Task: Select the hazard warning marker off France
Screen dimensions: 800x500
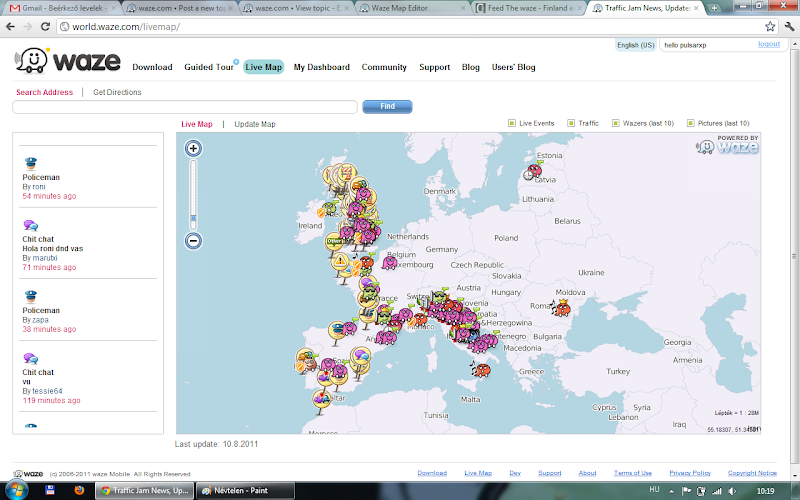Action: click(x=340, y=262)
